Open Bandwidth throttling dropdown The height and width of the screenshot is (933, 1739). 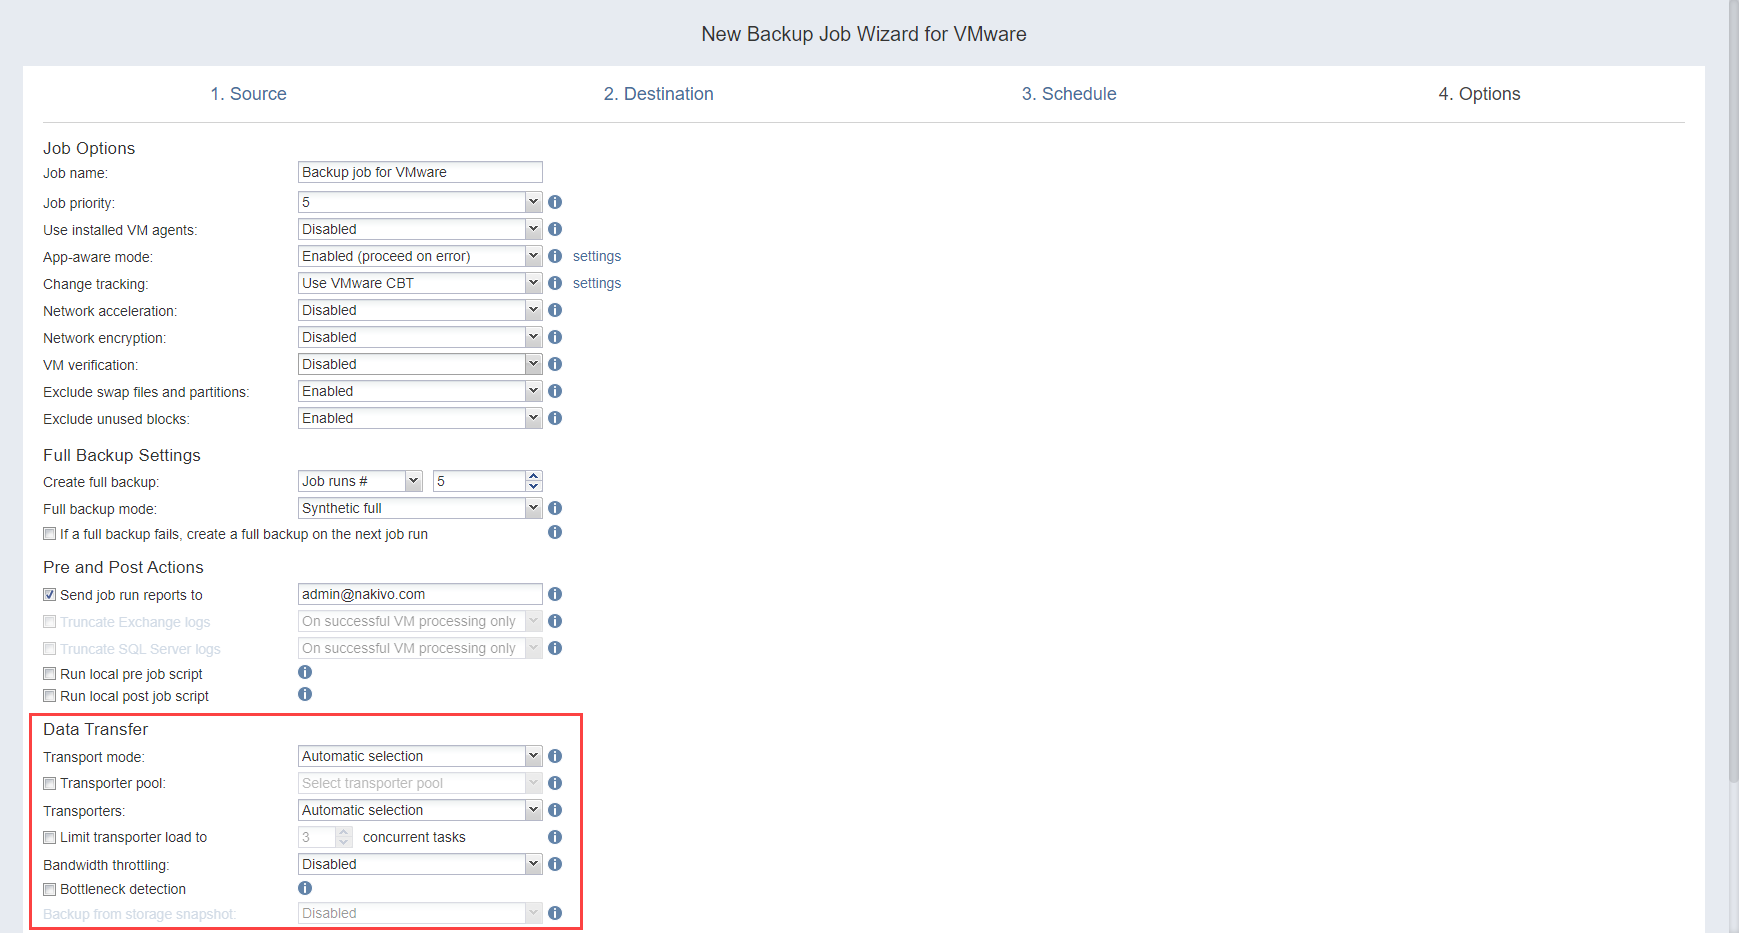click(420, 864)
